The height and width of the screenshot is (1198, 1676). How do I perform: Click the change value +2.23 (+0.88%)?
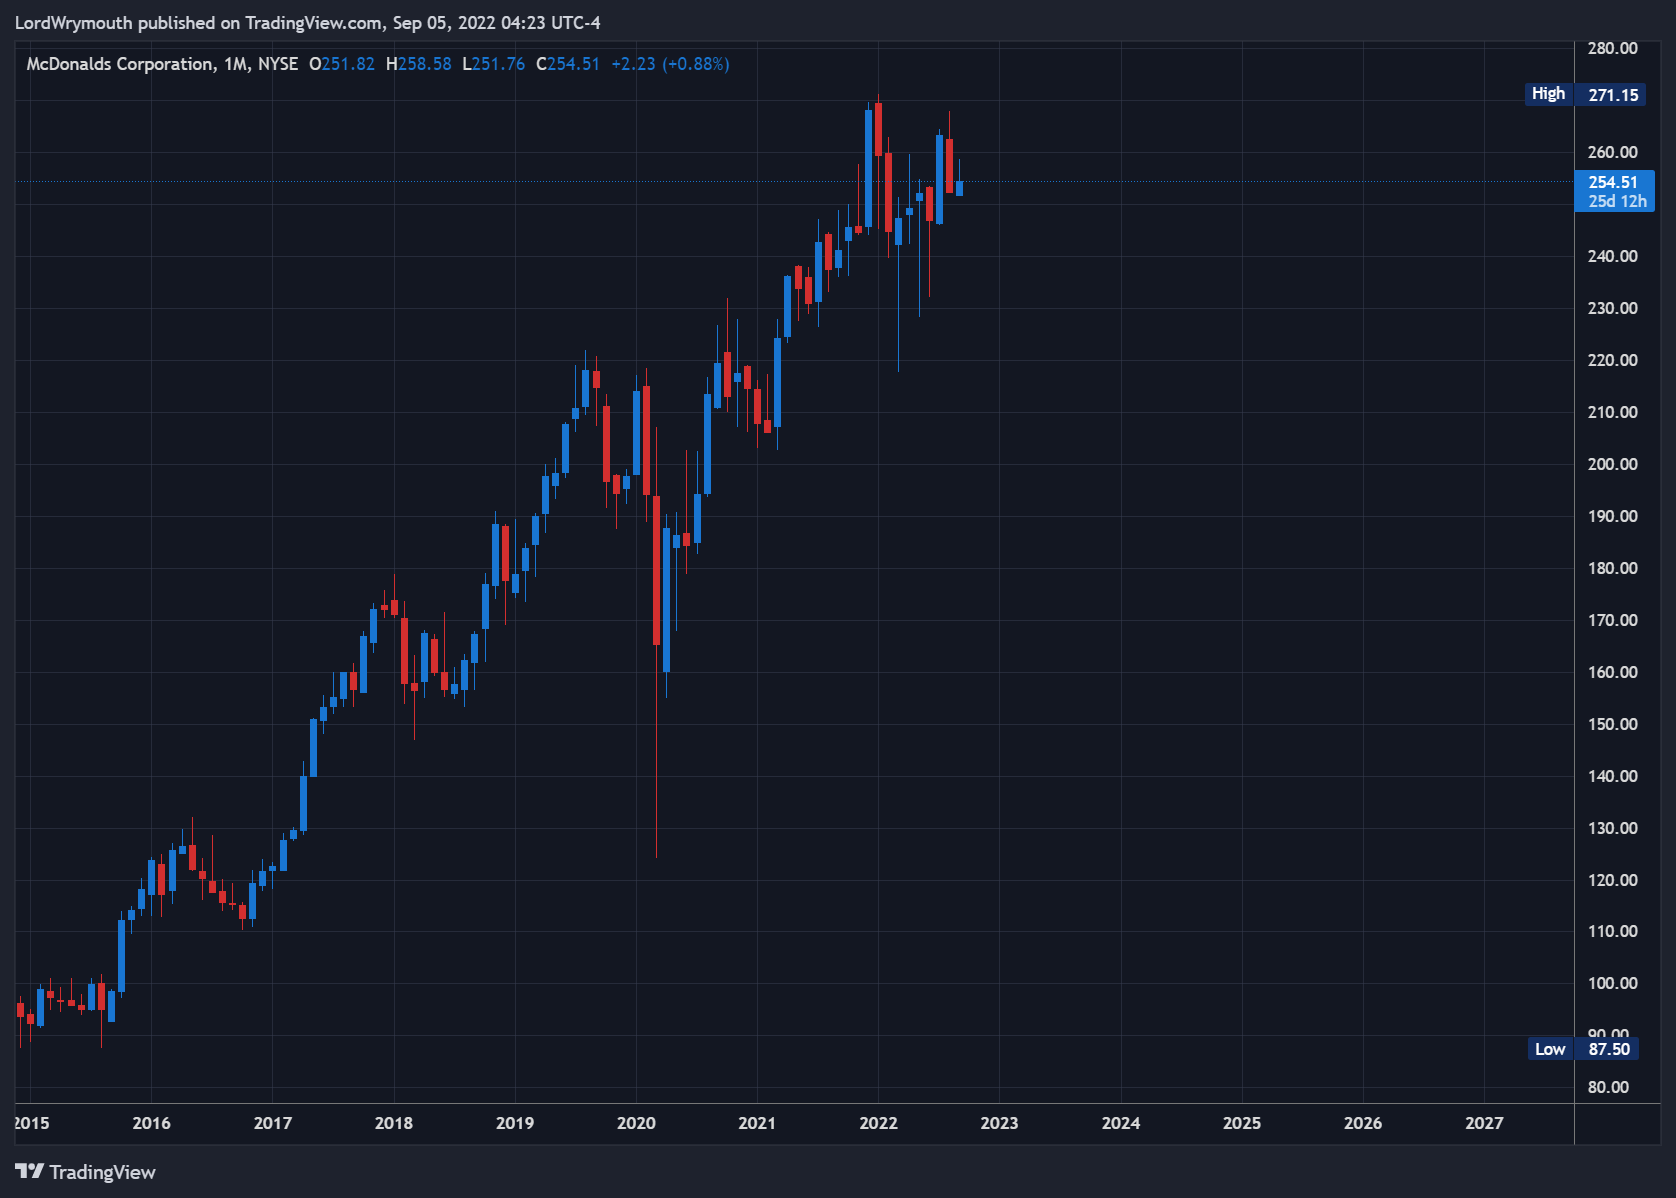pos(670,64)
